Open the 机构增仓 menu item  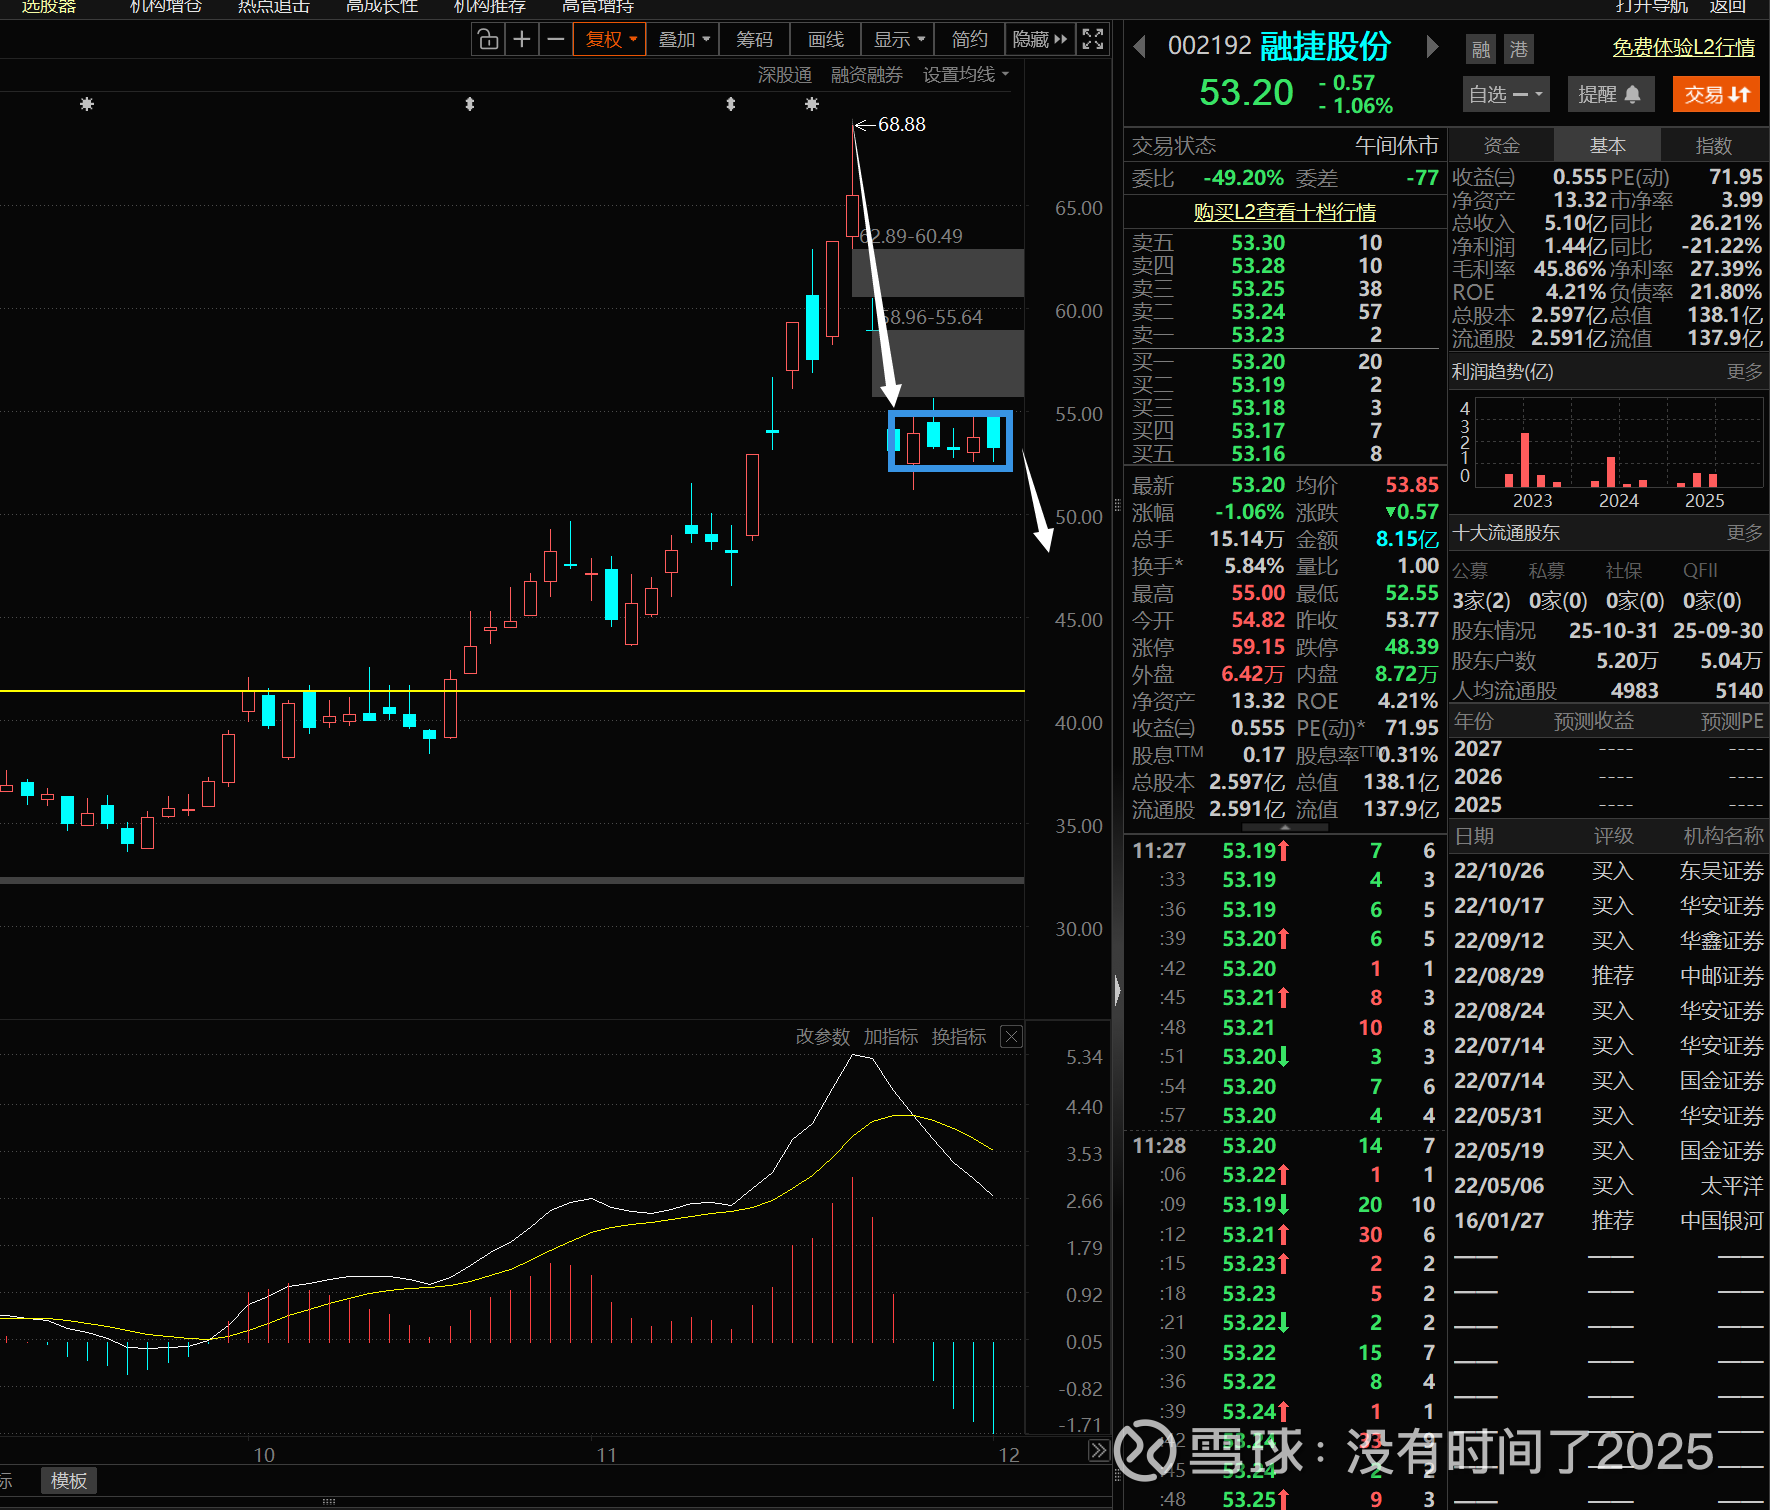pos(165,7)
